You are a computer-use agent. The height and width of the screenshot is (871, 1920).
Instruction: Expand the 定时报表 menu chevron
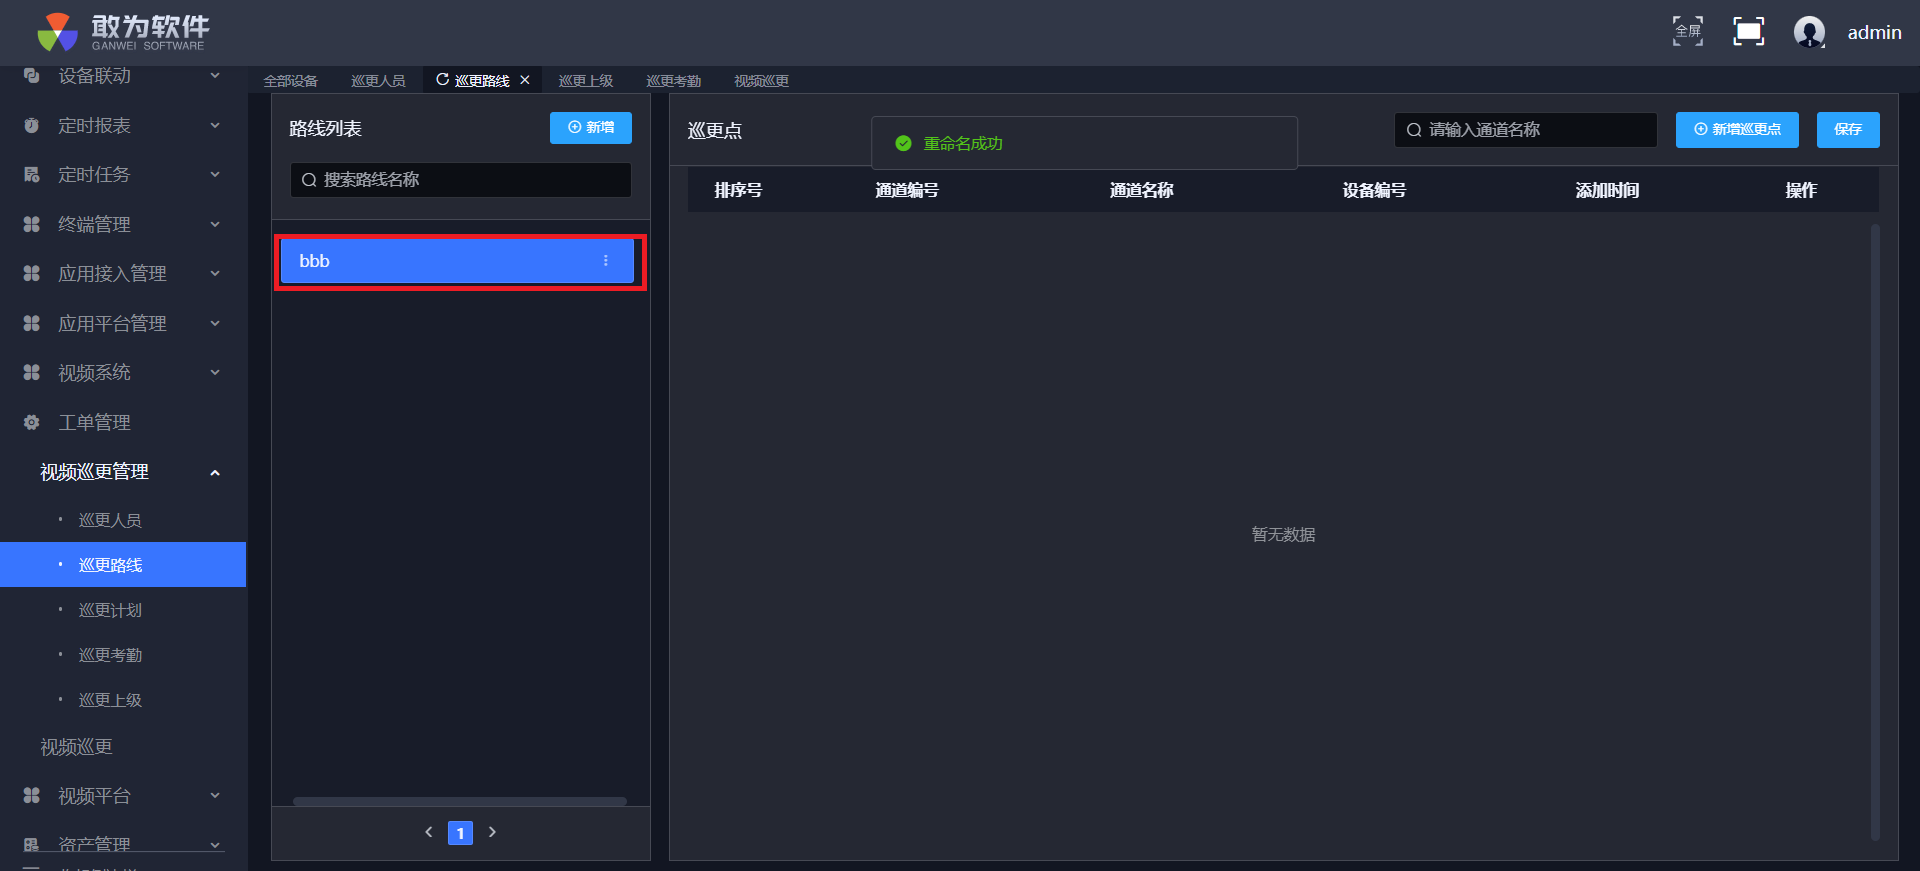click(x=215, y=125)
